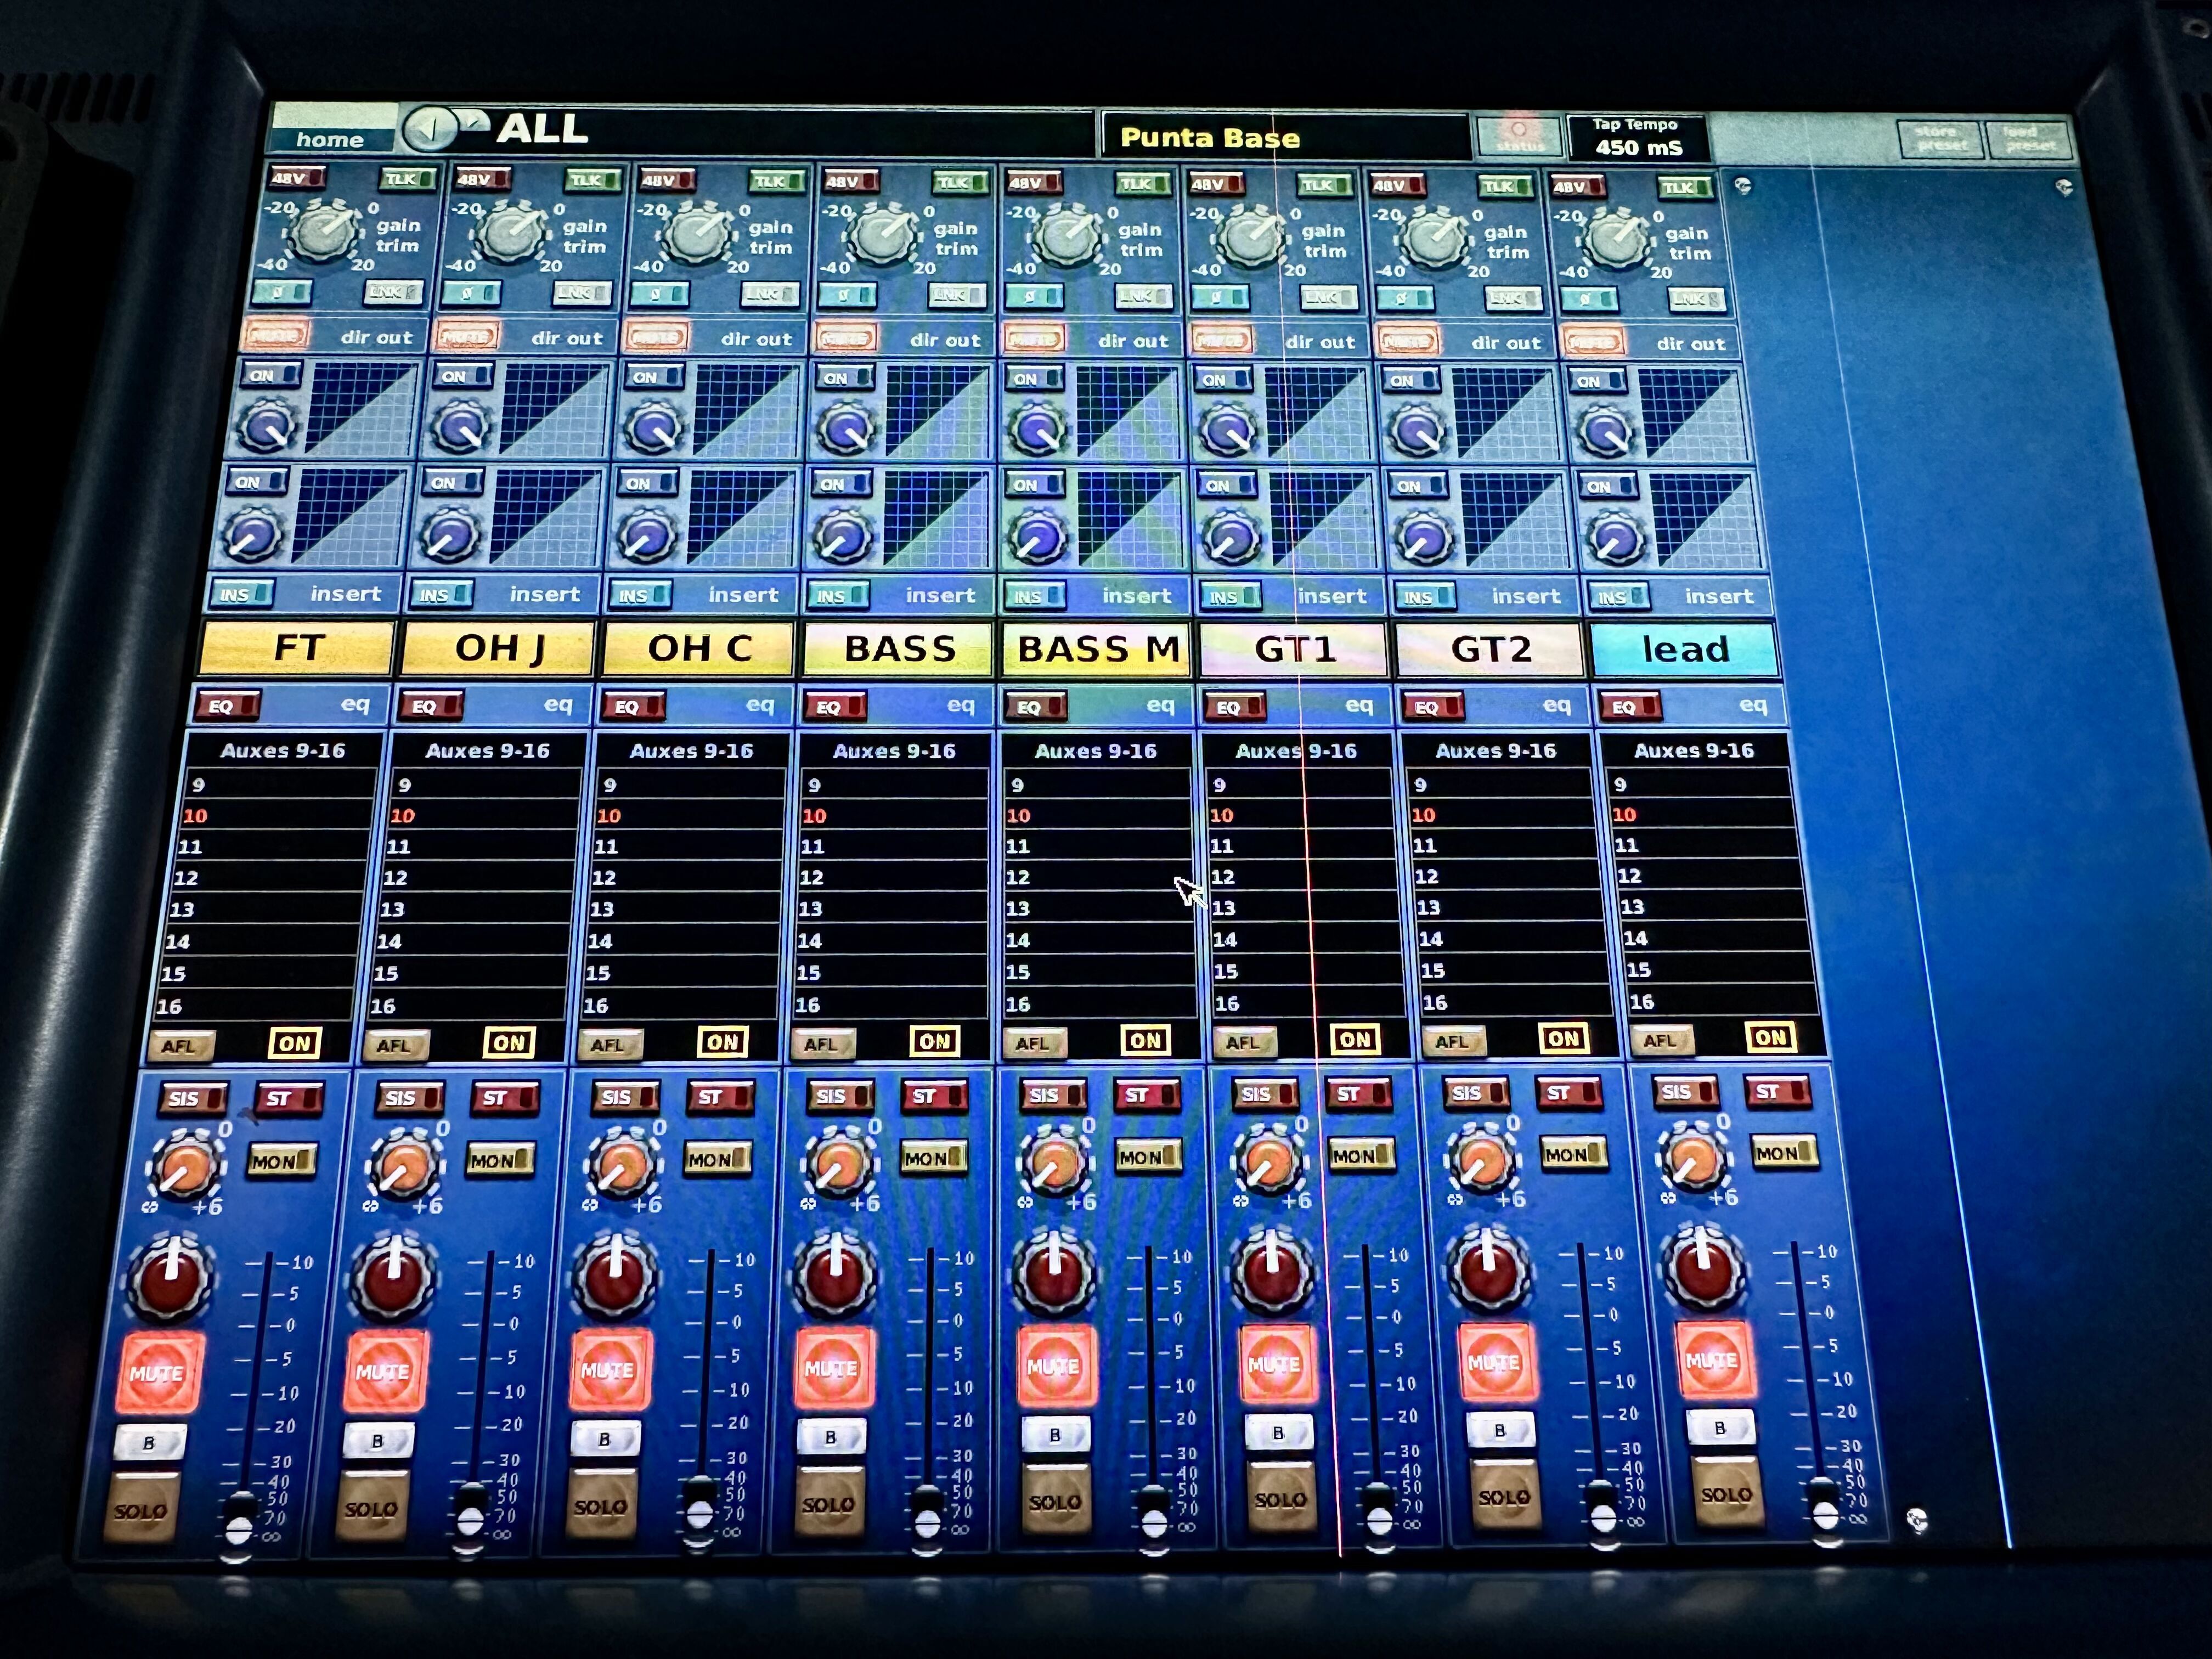Select the lead channel name label
The height and width of the screenshot is (1659, 2212).
click(1684, 649)
